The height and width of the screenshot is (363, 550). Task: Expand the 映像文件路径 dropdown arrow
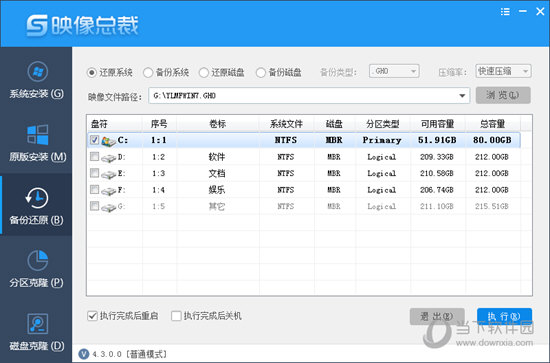pyautogui.click(x=462, y=96)
